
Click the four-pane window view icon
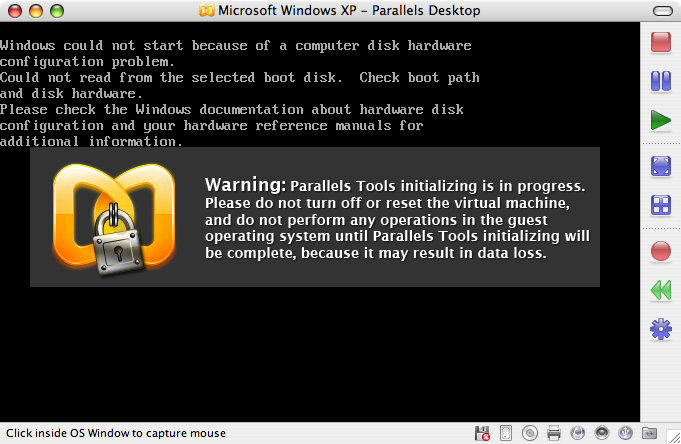[x=661, y=205]
